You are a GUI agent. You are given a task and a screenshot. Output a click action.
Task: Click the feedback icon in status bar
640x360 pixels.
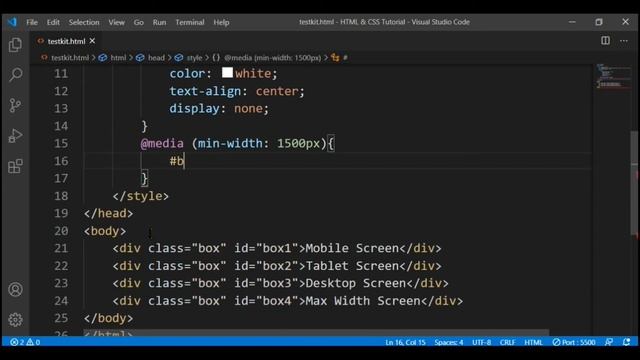click(x=609, y=342)
